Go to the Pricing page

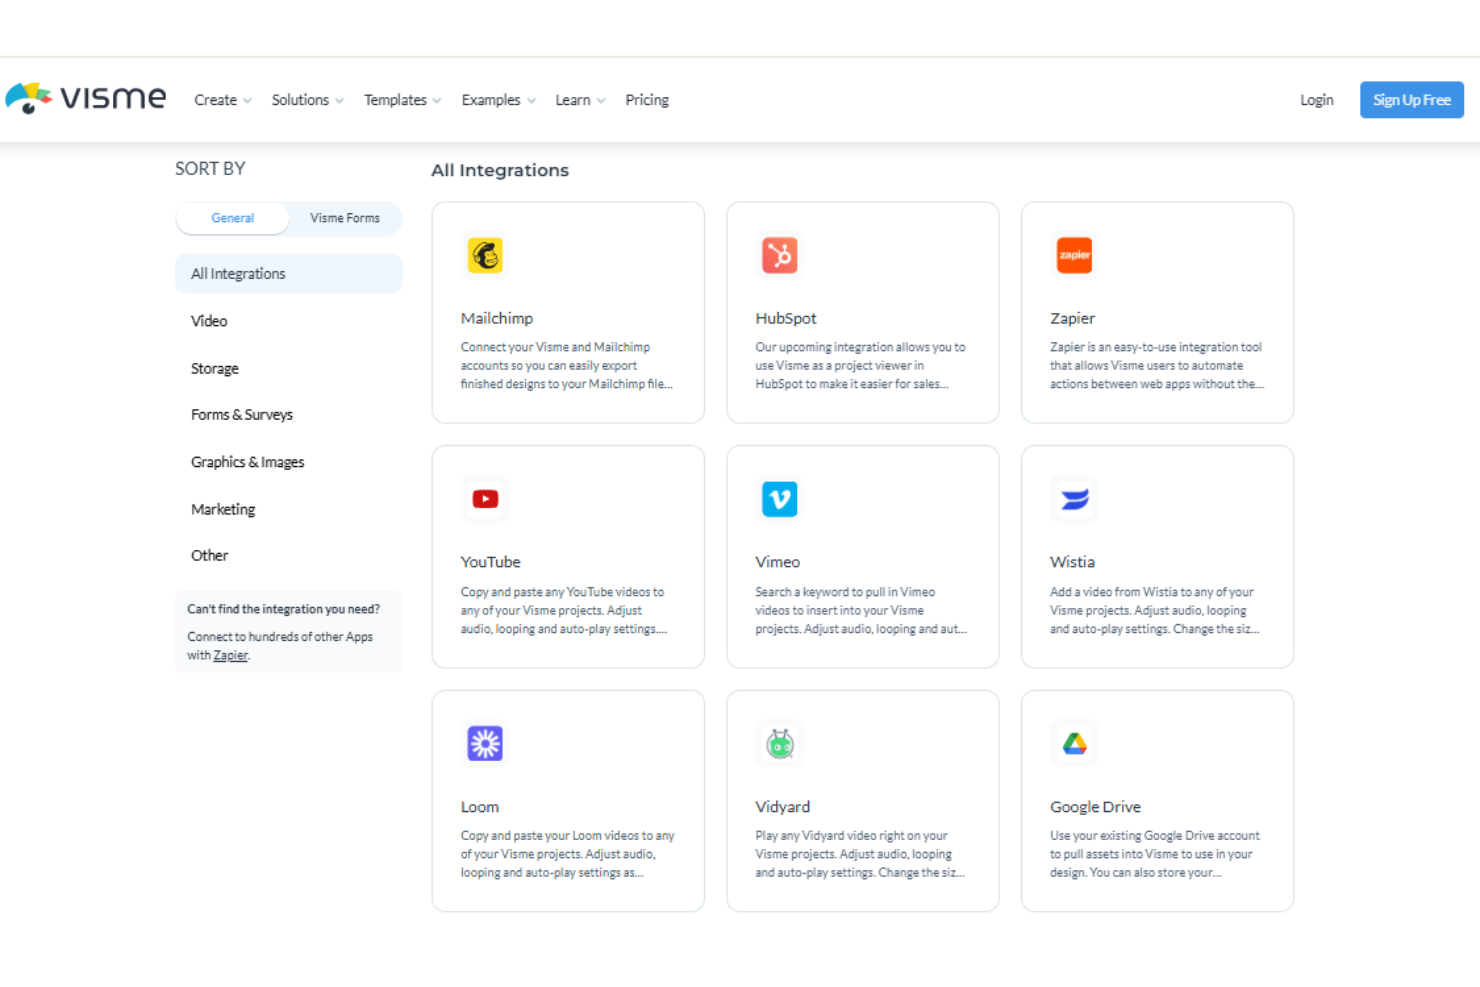pyautogui.click(x=647, y=100)
